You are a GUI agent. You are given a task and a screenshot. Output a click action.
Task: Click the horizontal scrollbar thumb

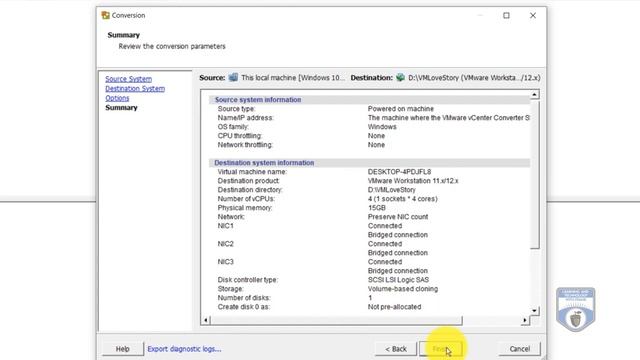pos(336,320)
